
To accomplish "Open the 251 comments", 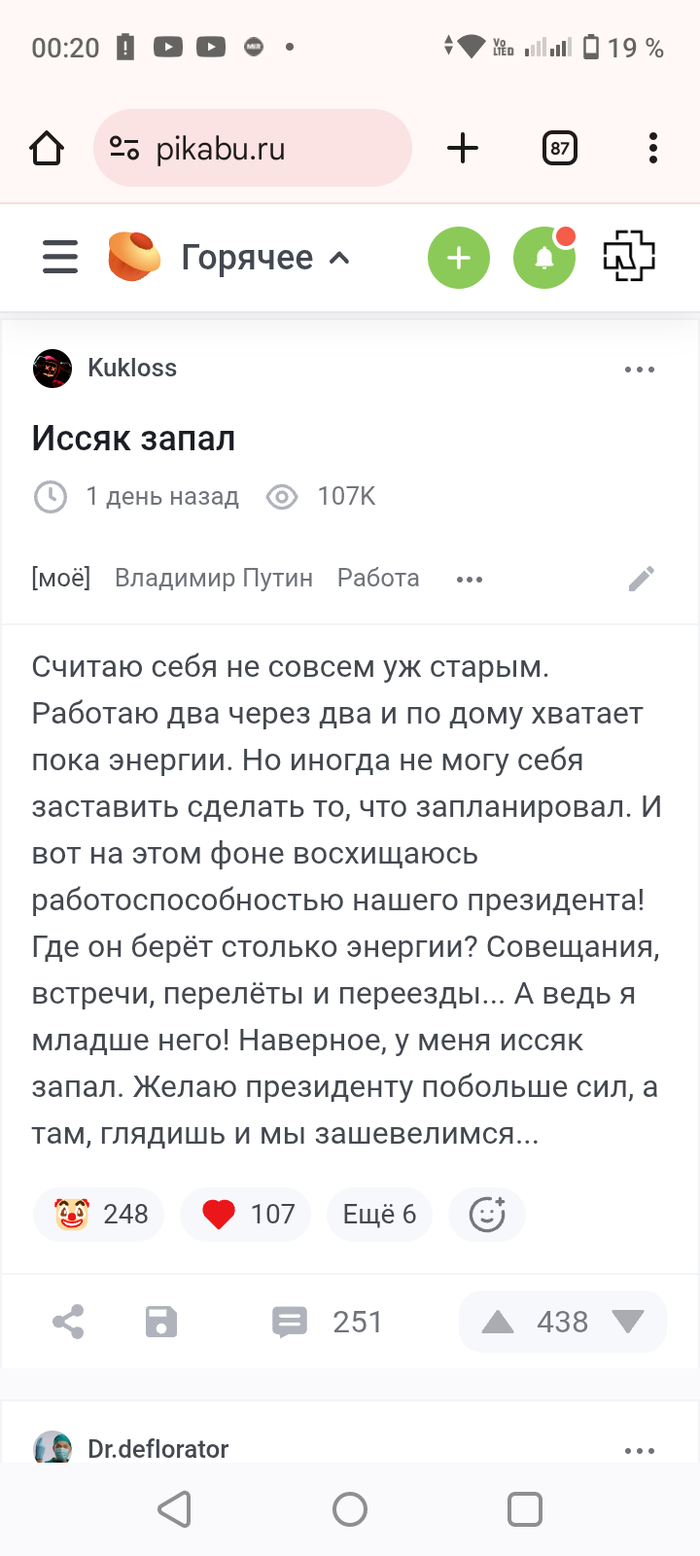I will (328, 1322).
